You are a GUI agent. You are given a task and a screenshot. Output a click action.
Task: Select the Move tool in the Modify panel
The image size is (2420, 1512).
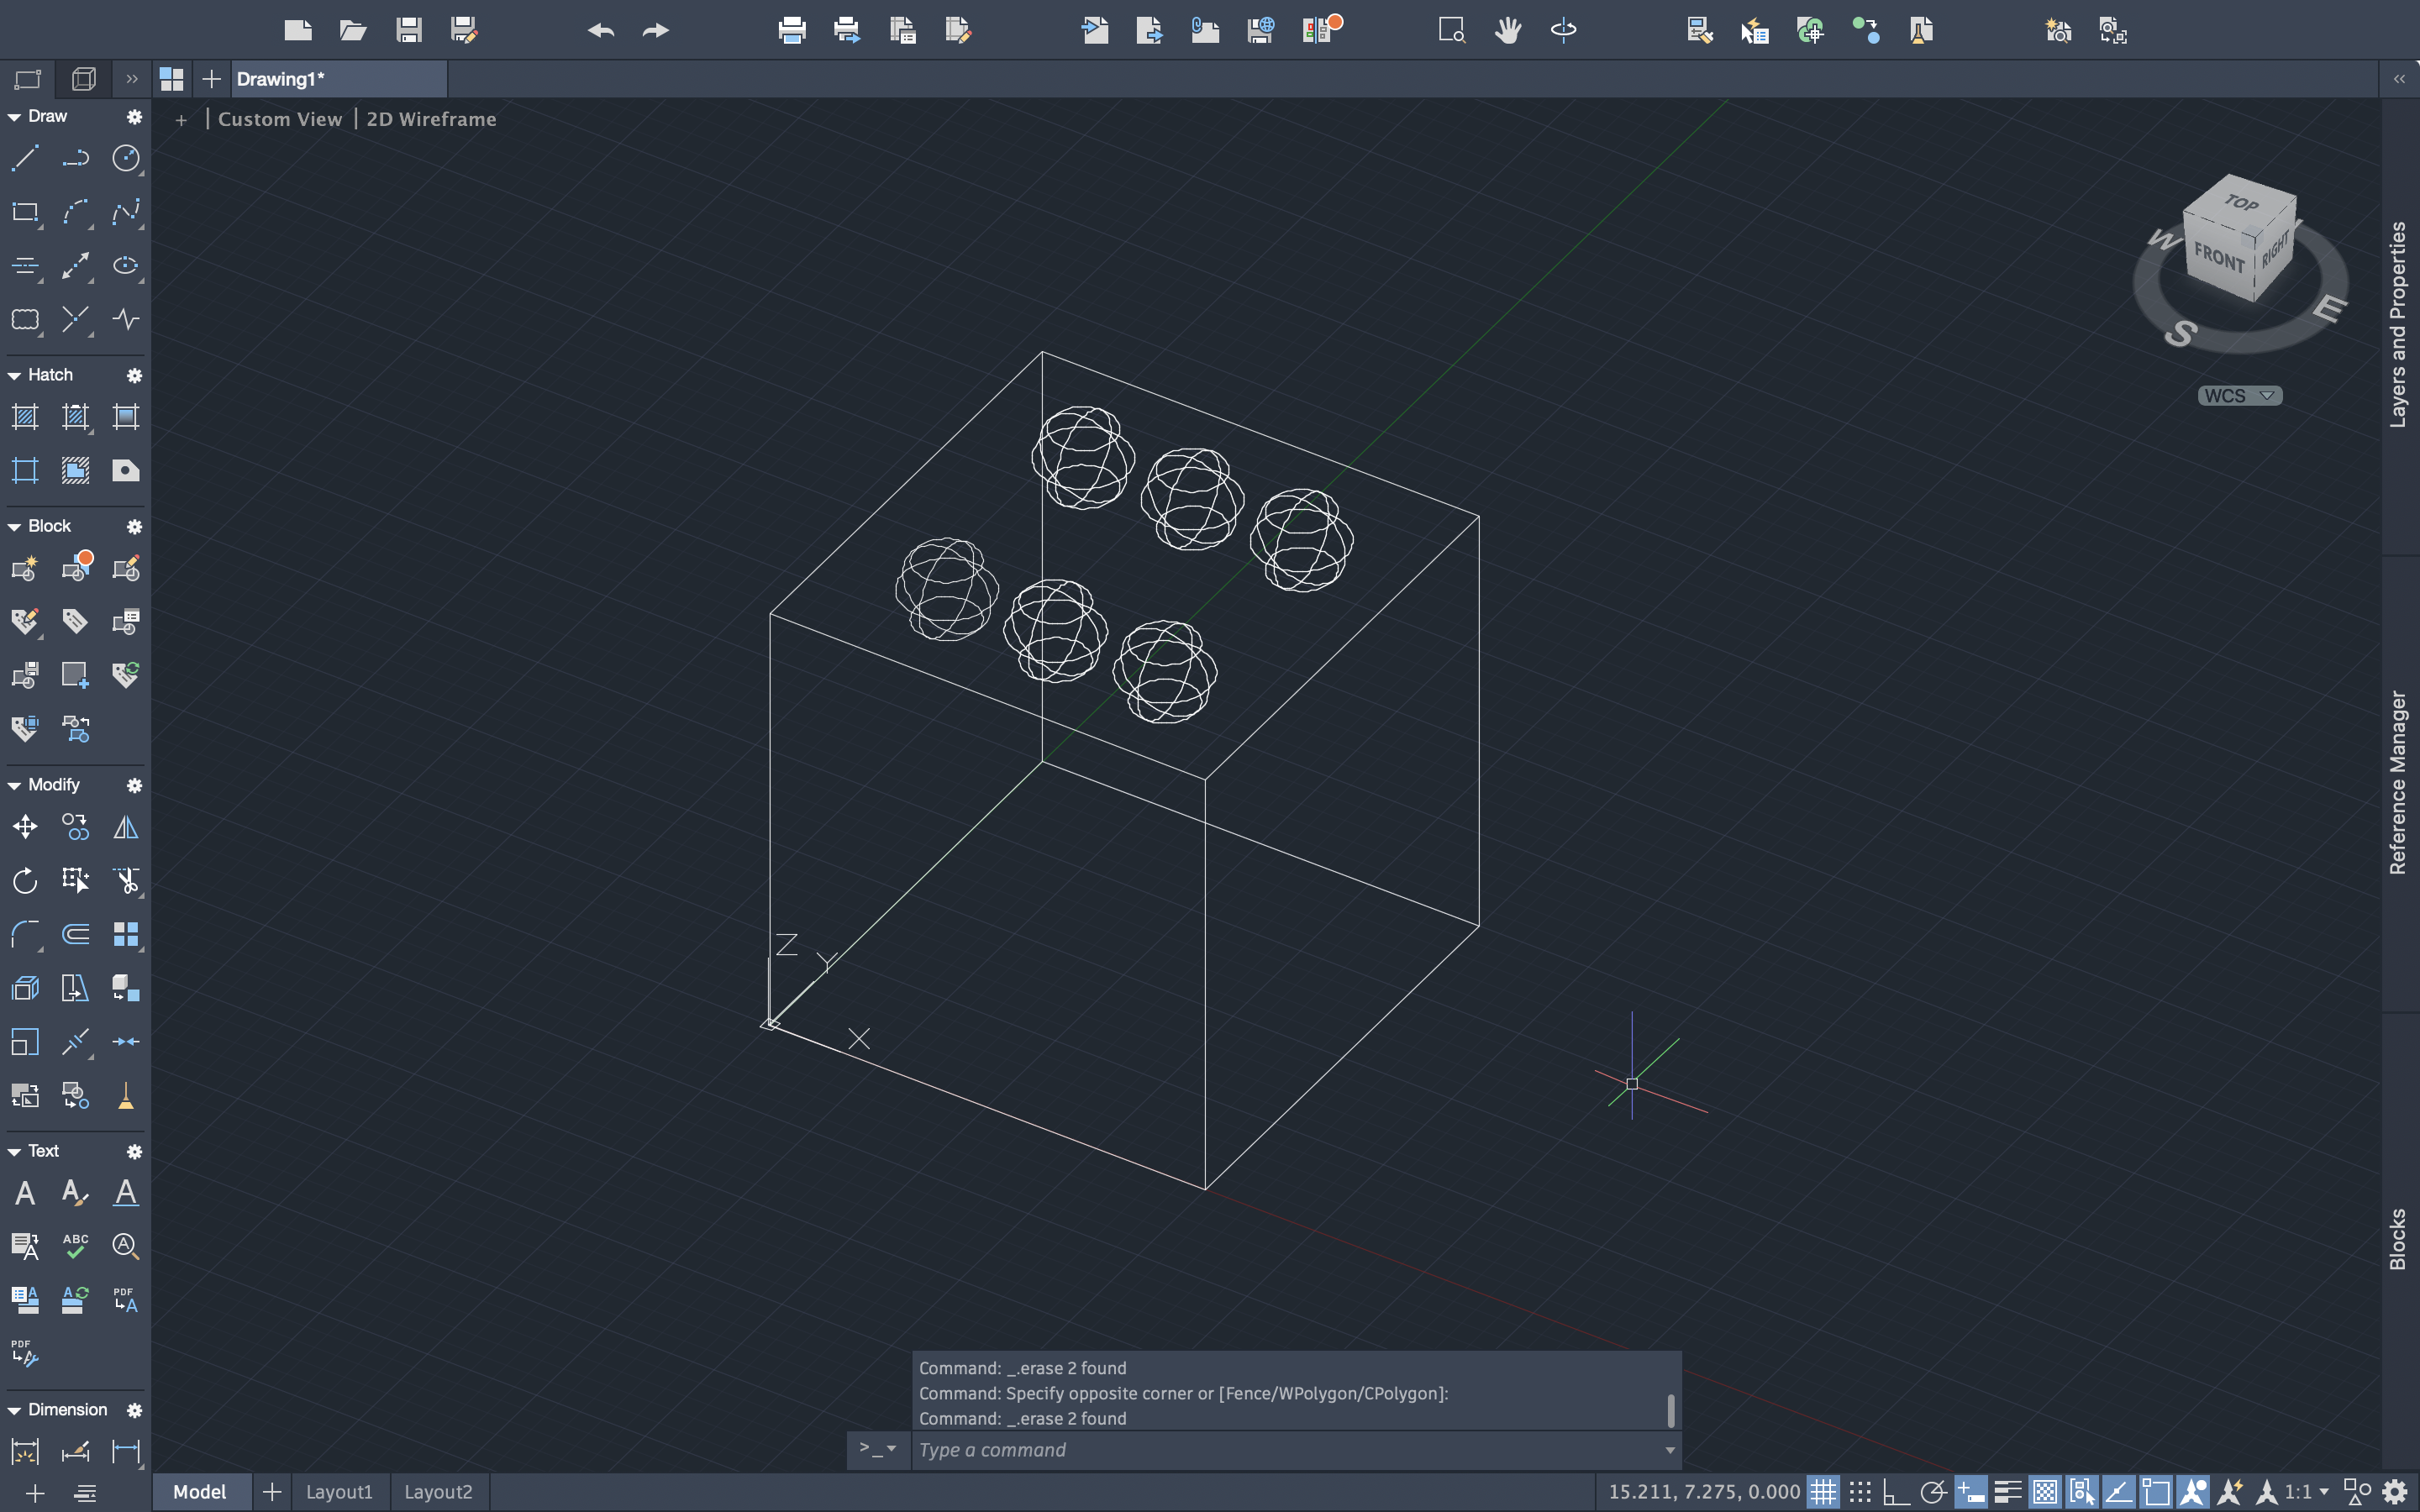tap(25, 827)
